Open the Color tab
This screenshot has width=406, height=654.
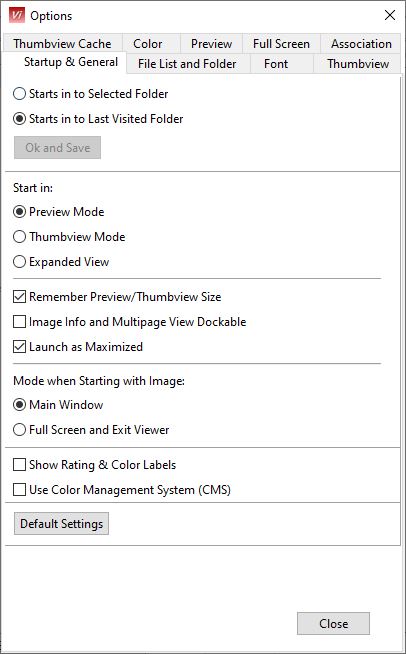point(148,44)
